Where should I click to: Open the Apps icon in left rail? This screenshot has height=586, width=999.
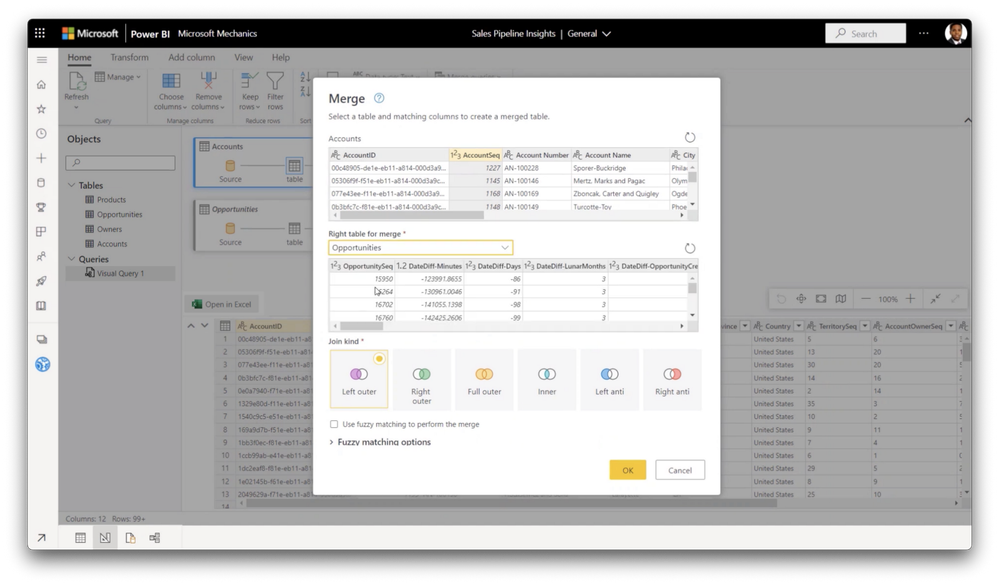(41, 232)
